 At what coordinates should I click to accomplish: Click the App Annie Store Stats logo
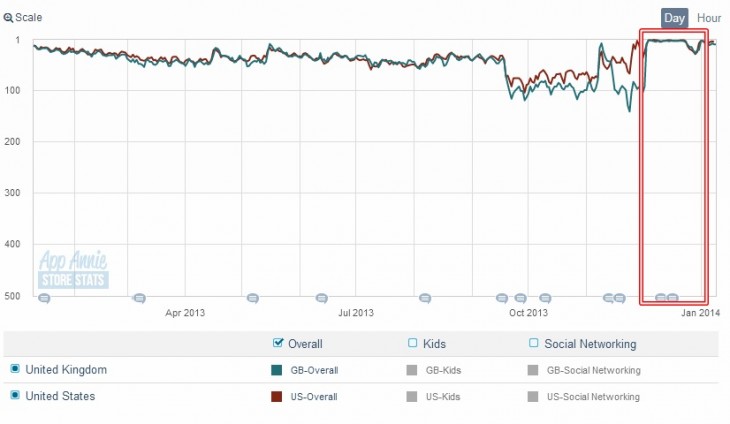(x=72, y=270)
